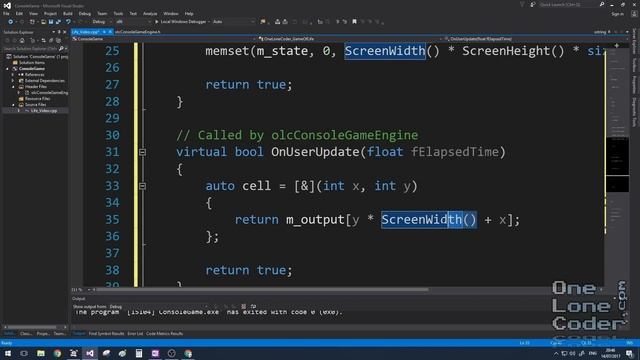Switch to the Output bottom tab
This screenshot has height=360, width=640.
[79, 333]
